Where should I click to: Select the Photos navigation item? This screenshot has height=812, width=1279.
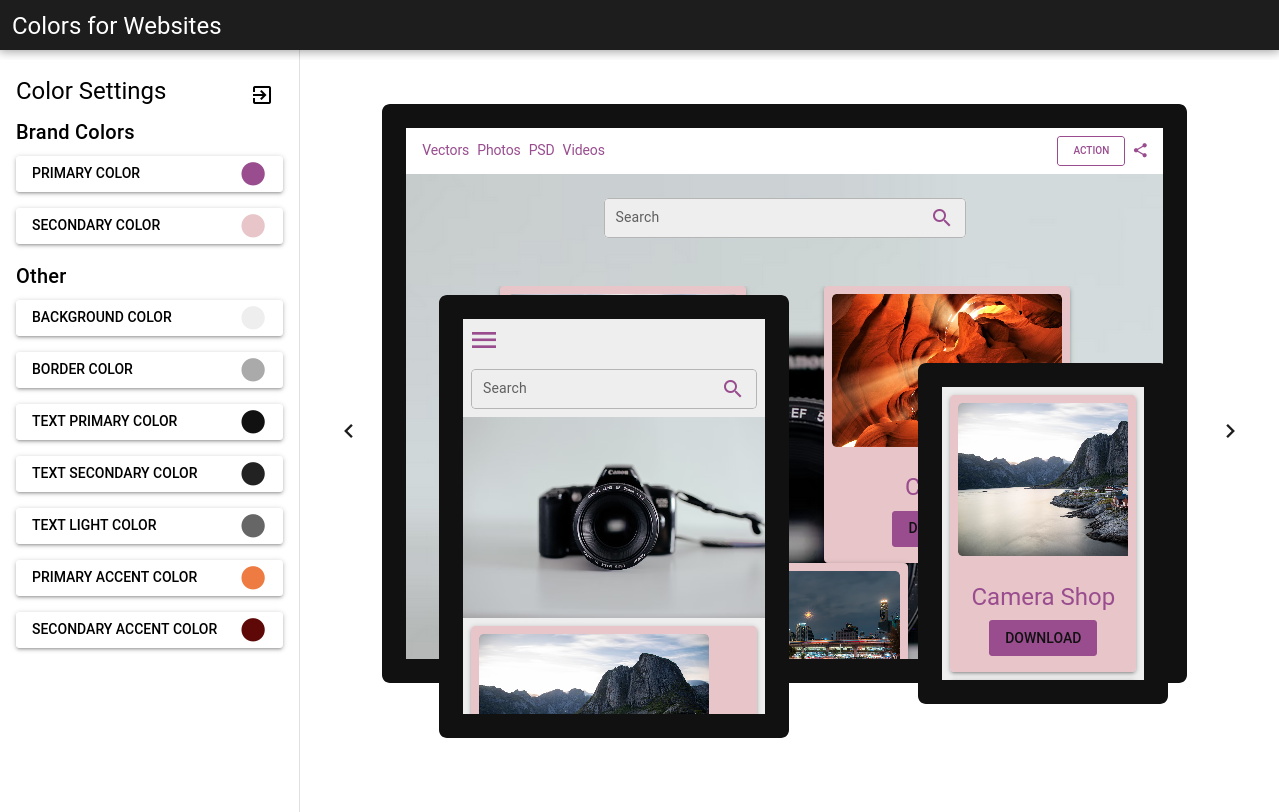[498, 150]
